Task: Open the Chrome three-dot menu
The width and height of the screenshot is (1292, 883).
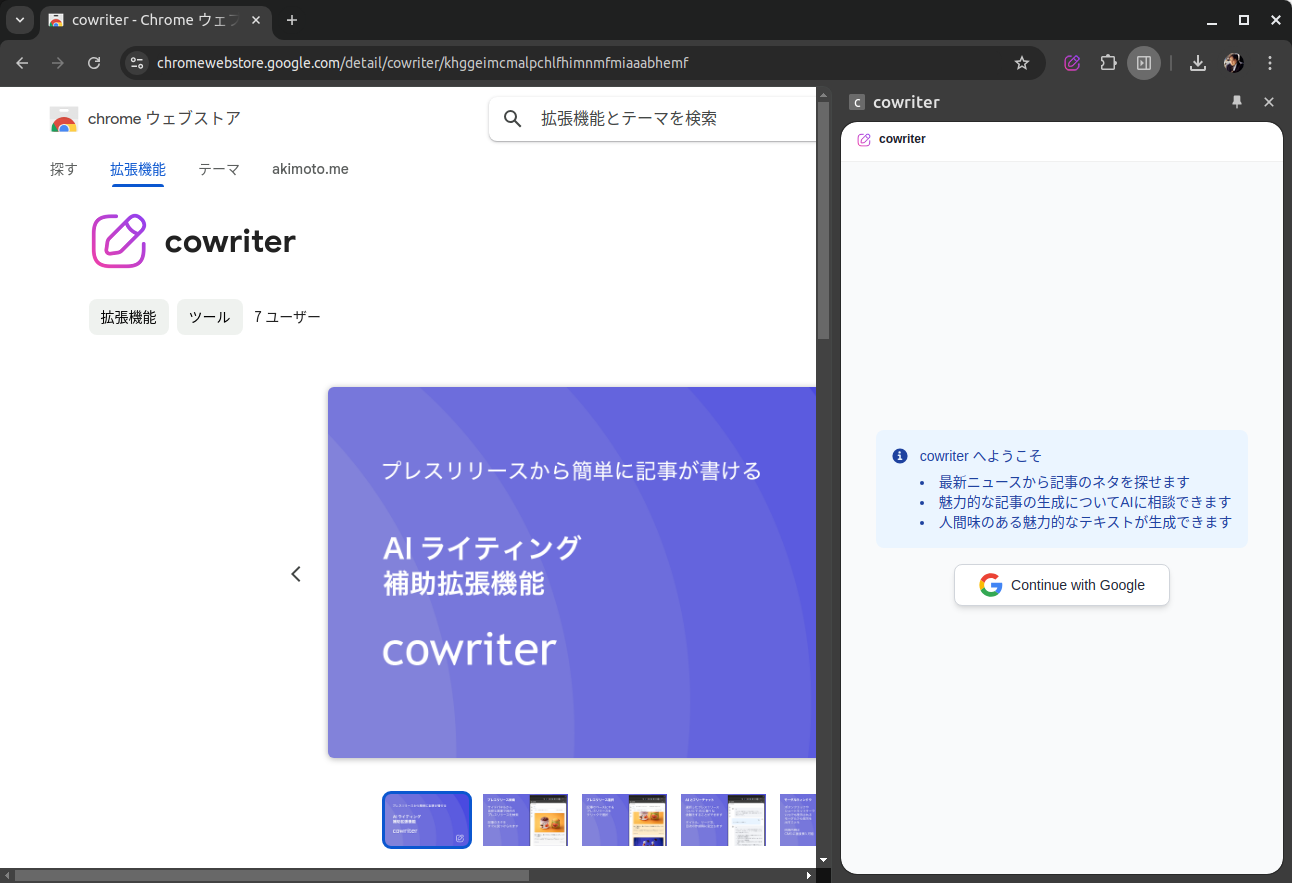Action: pos(1270,63)
